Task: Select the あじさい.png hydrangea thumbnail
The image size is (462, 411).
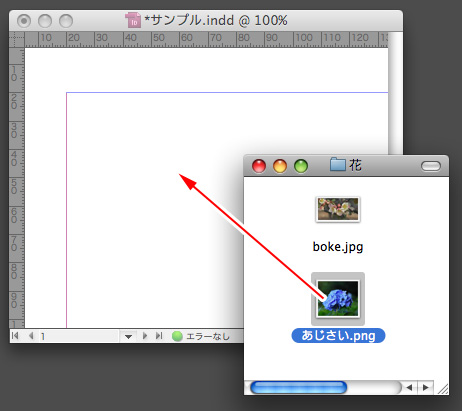Action: 338,298
